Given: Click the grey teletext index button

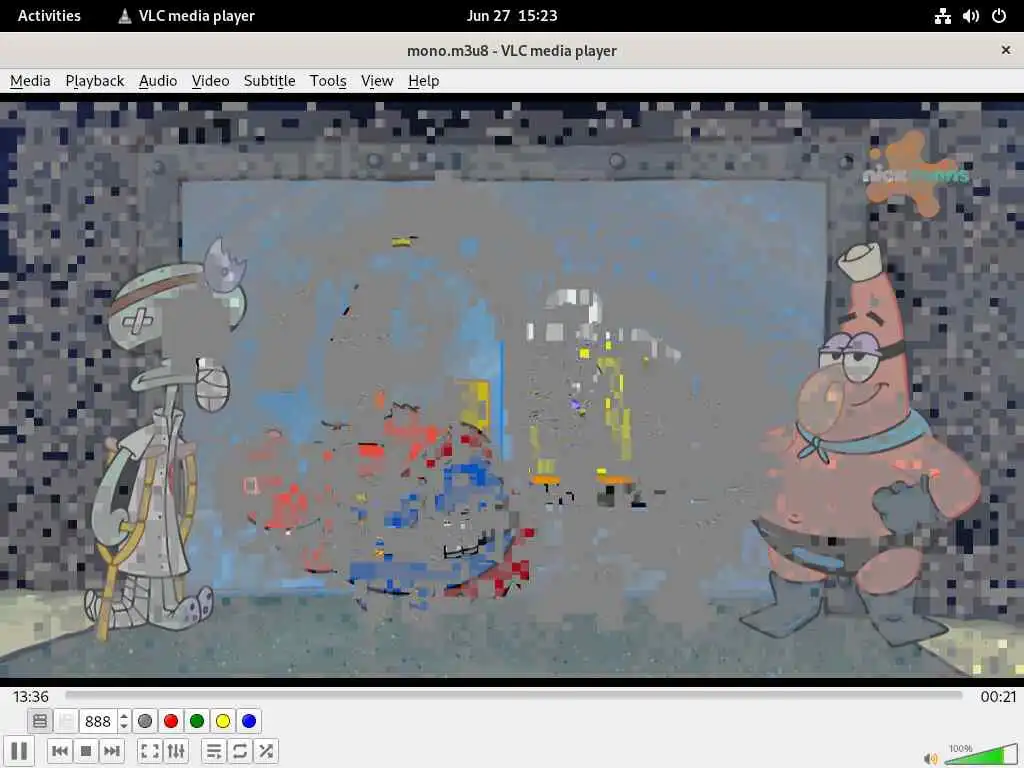Looking at the screenshot, I should coord(145,721).
